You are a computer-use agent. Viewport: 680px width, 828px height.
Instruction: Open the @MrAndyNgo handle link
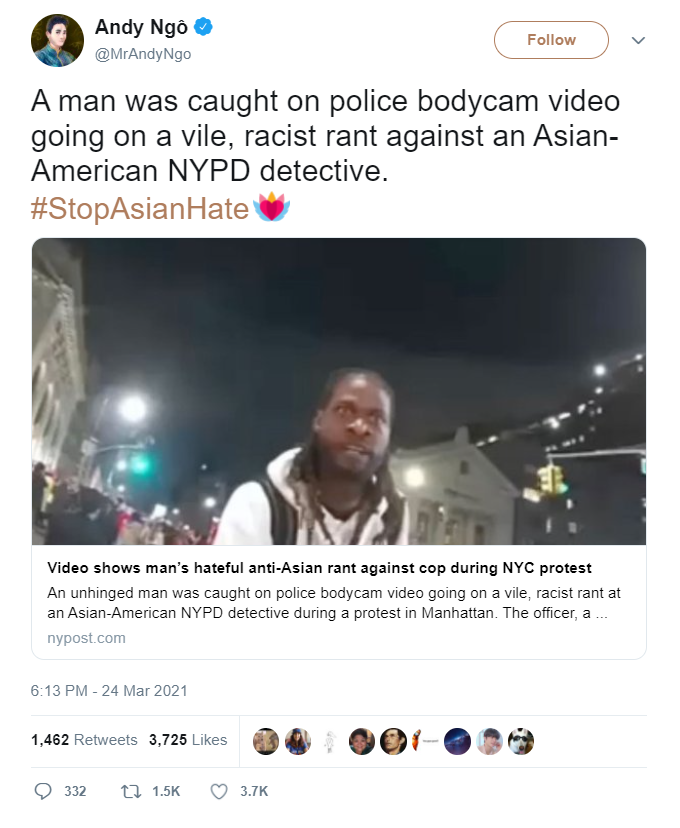click(143, 54)
